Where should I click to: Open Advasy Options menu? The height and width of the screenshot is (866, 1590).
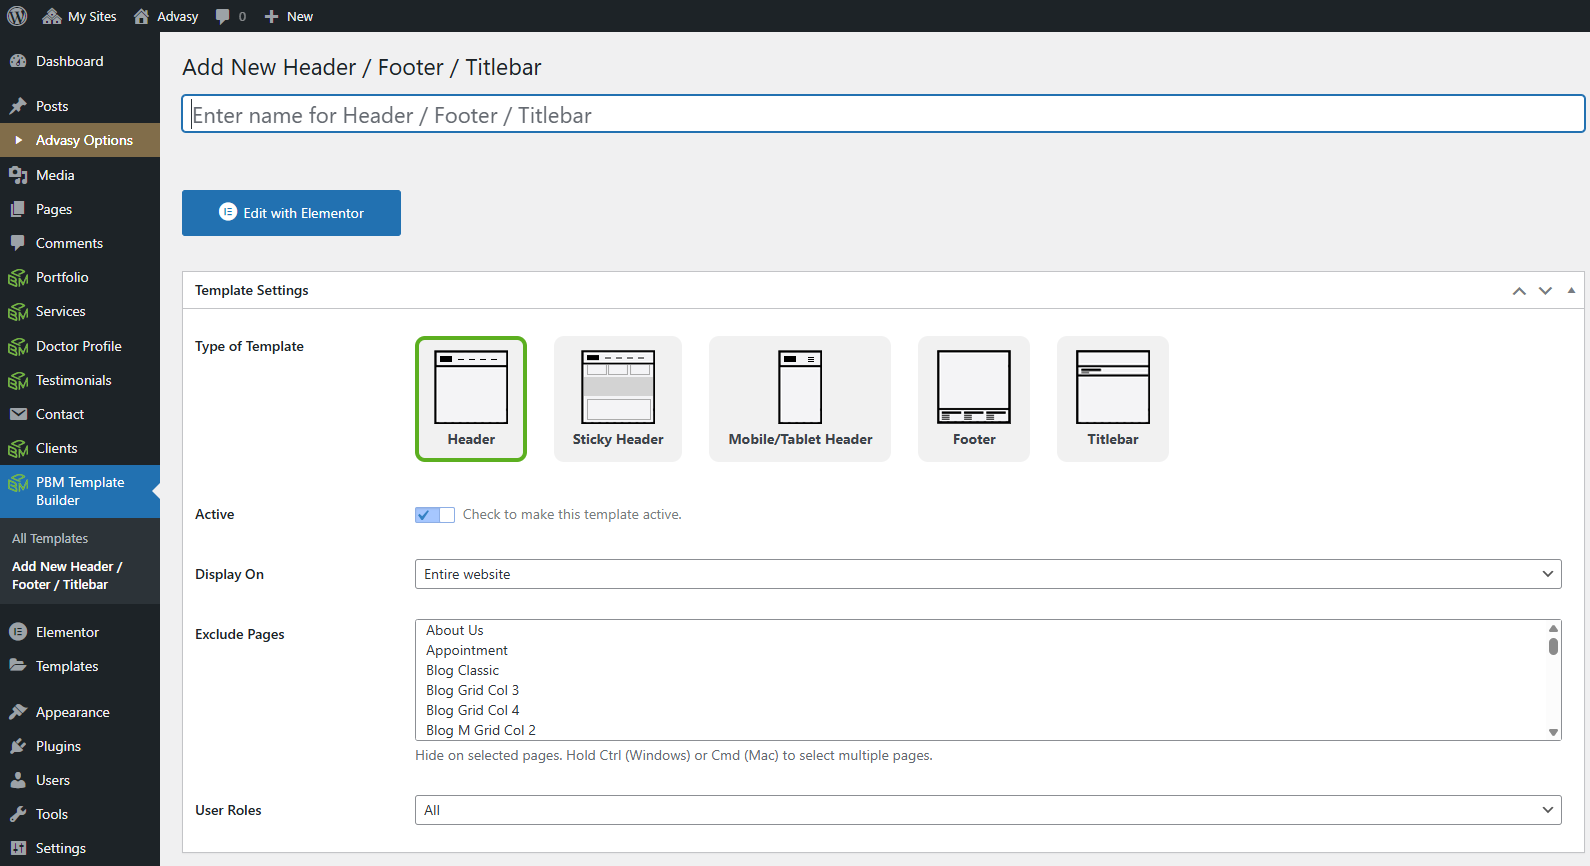point(84,140)
